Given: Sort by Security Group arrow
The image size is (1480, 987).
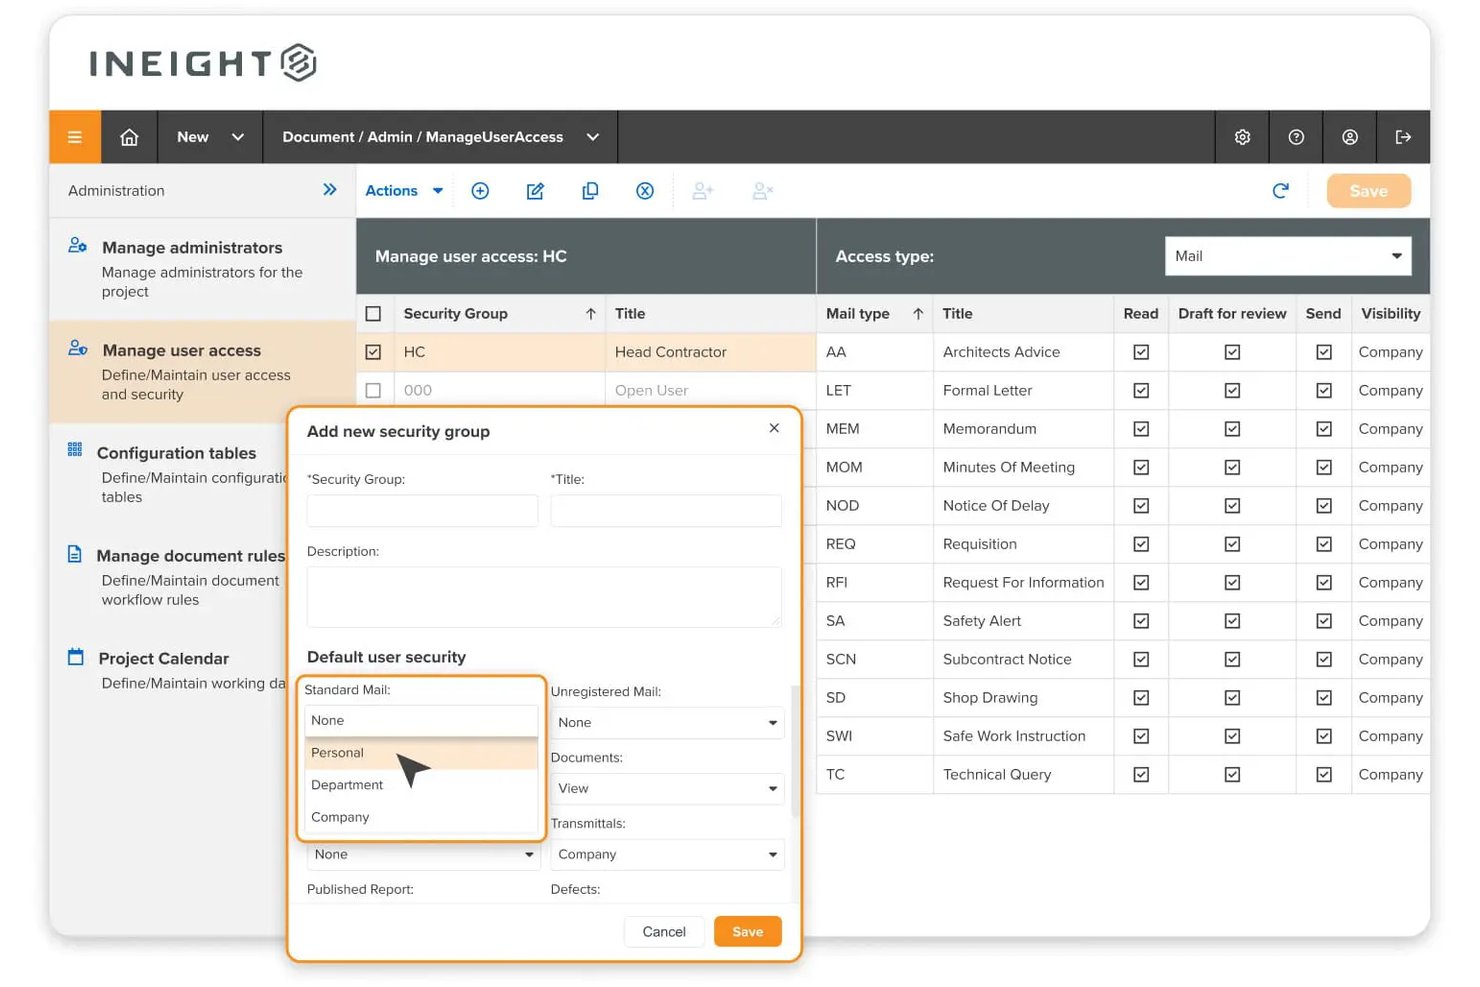Looking at the screenshot, I should click(x=591, y=314).
